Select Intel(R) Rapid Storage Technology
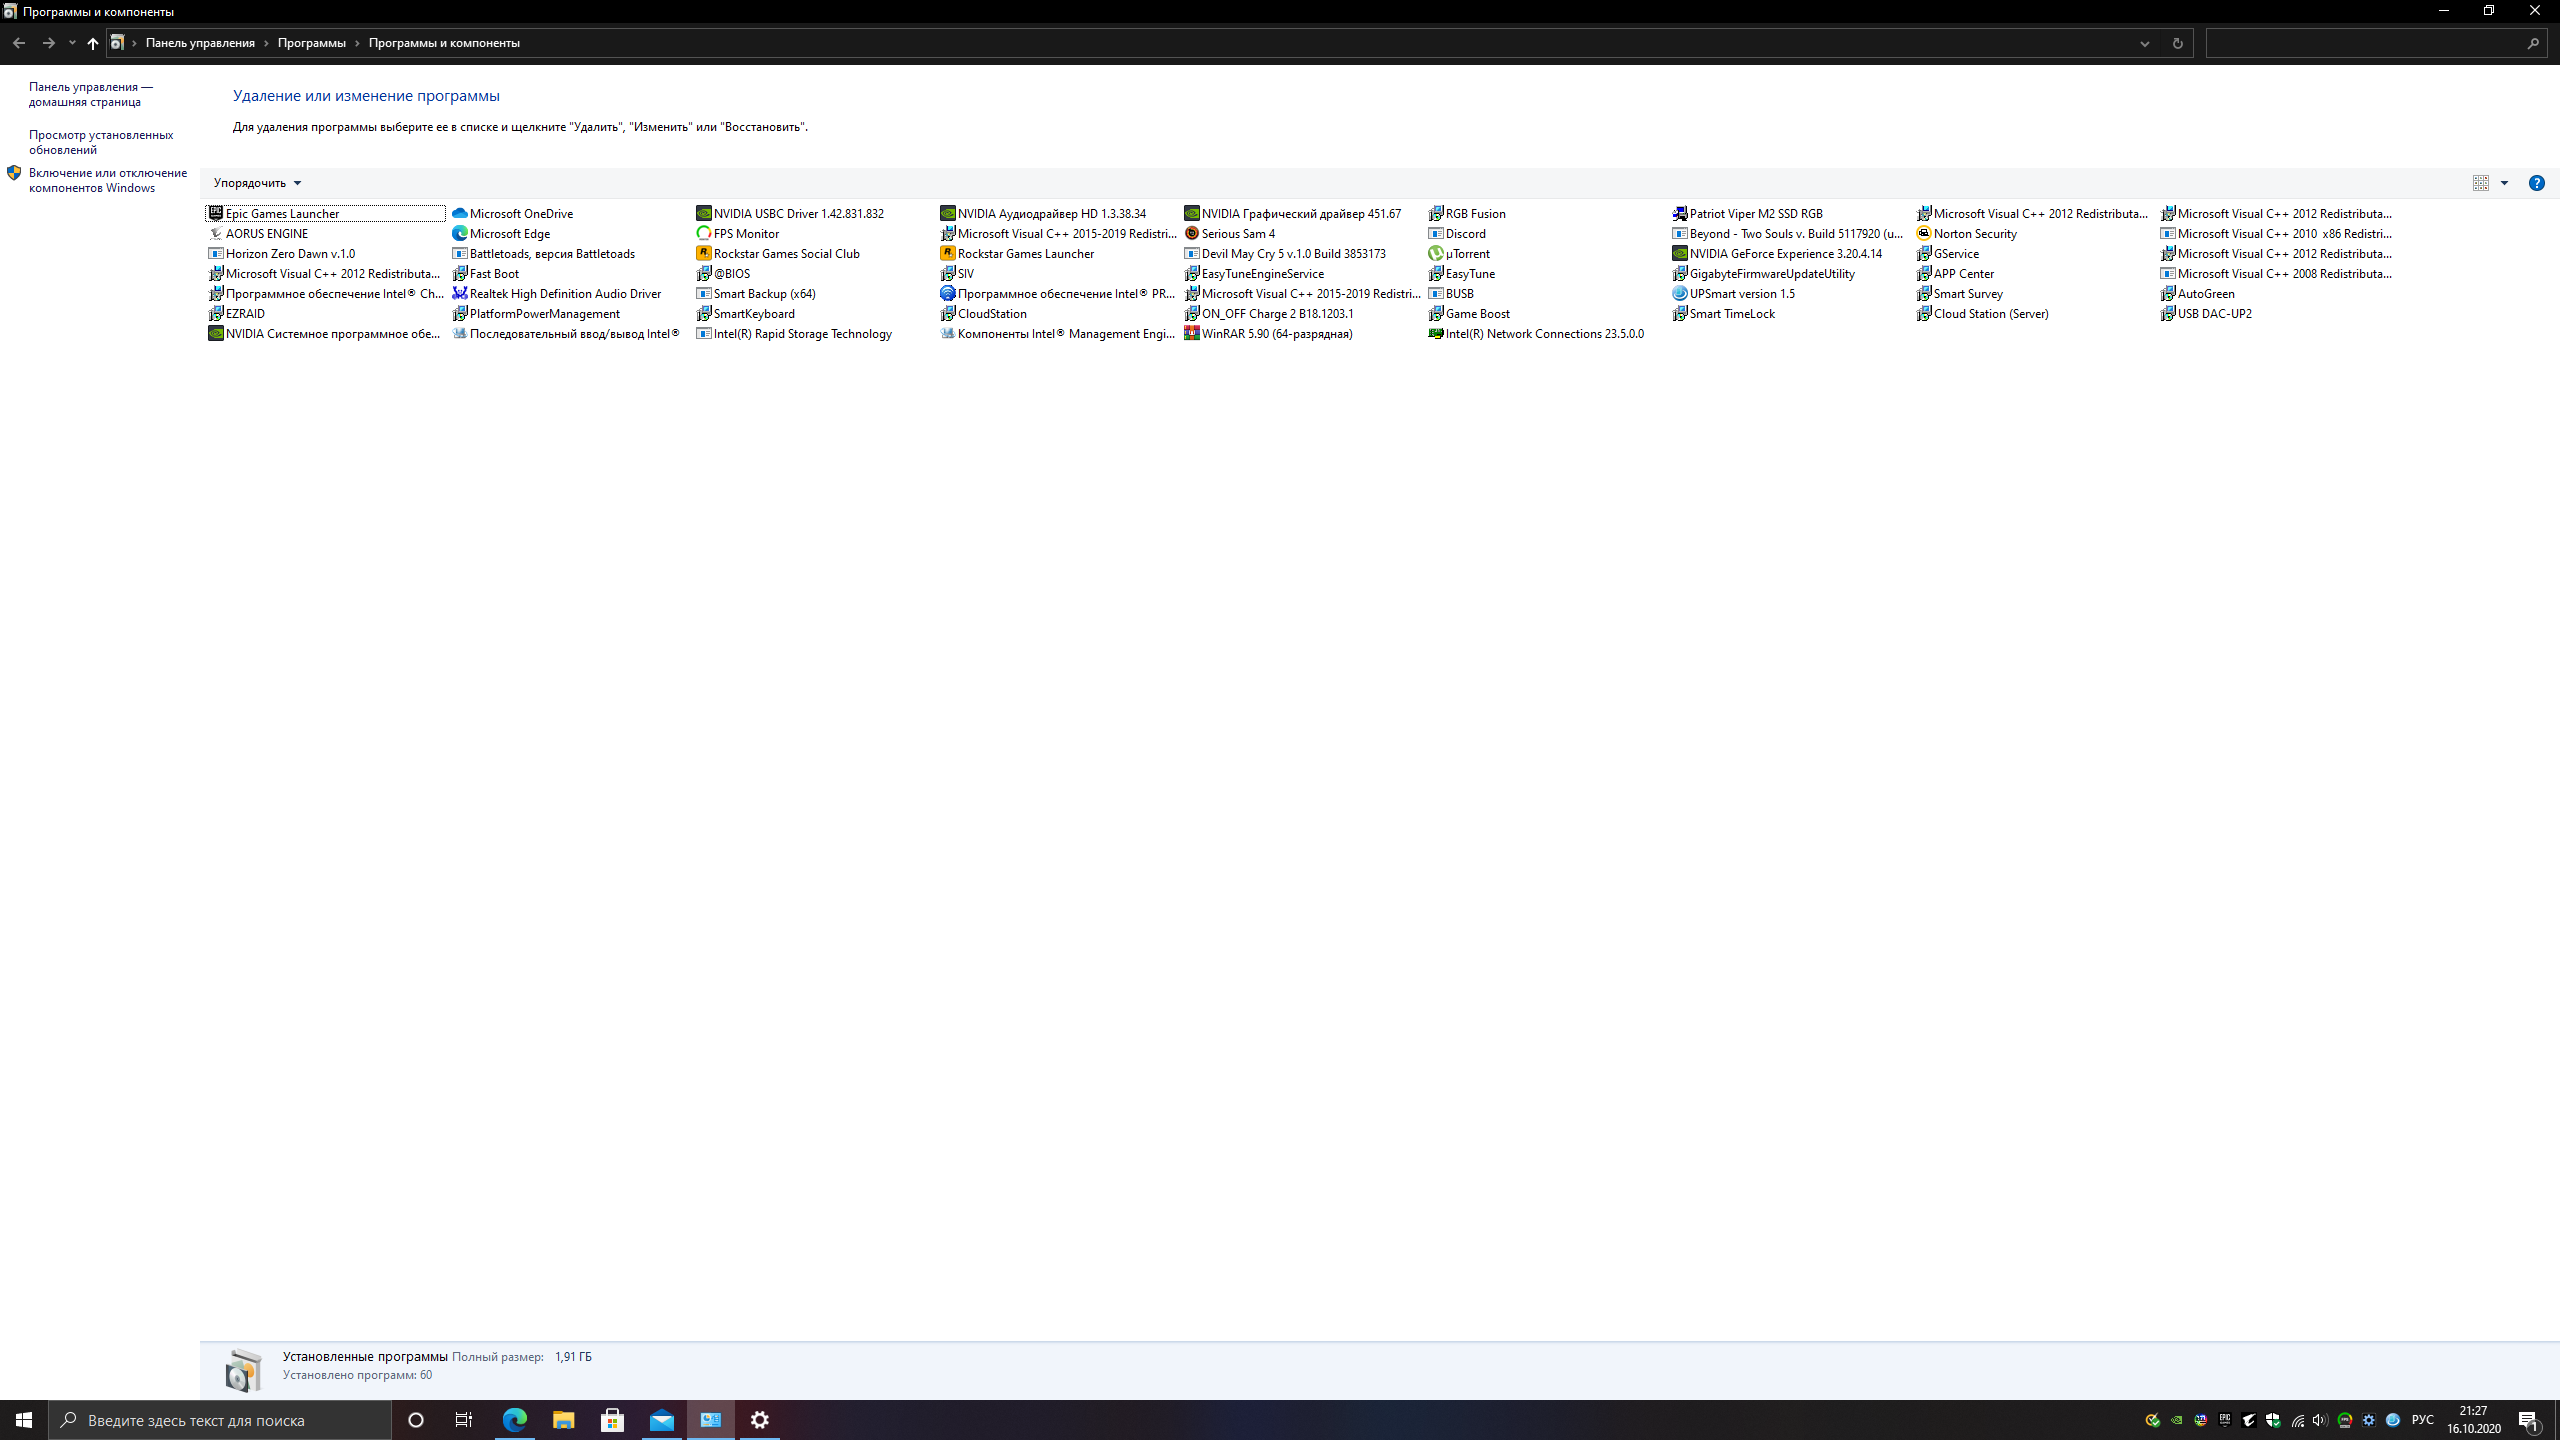Viewport: 2560px width, 1440px height. [794, 333]
